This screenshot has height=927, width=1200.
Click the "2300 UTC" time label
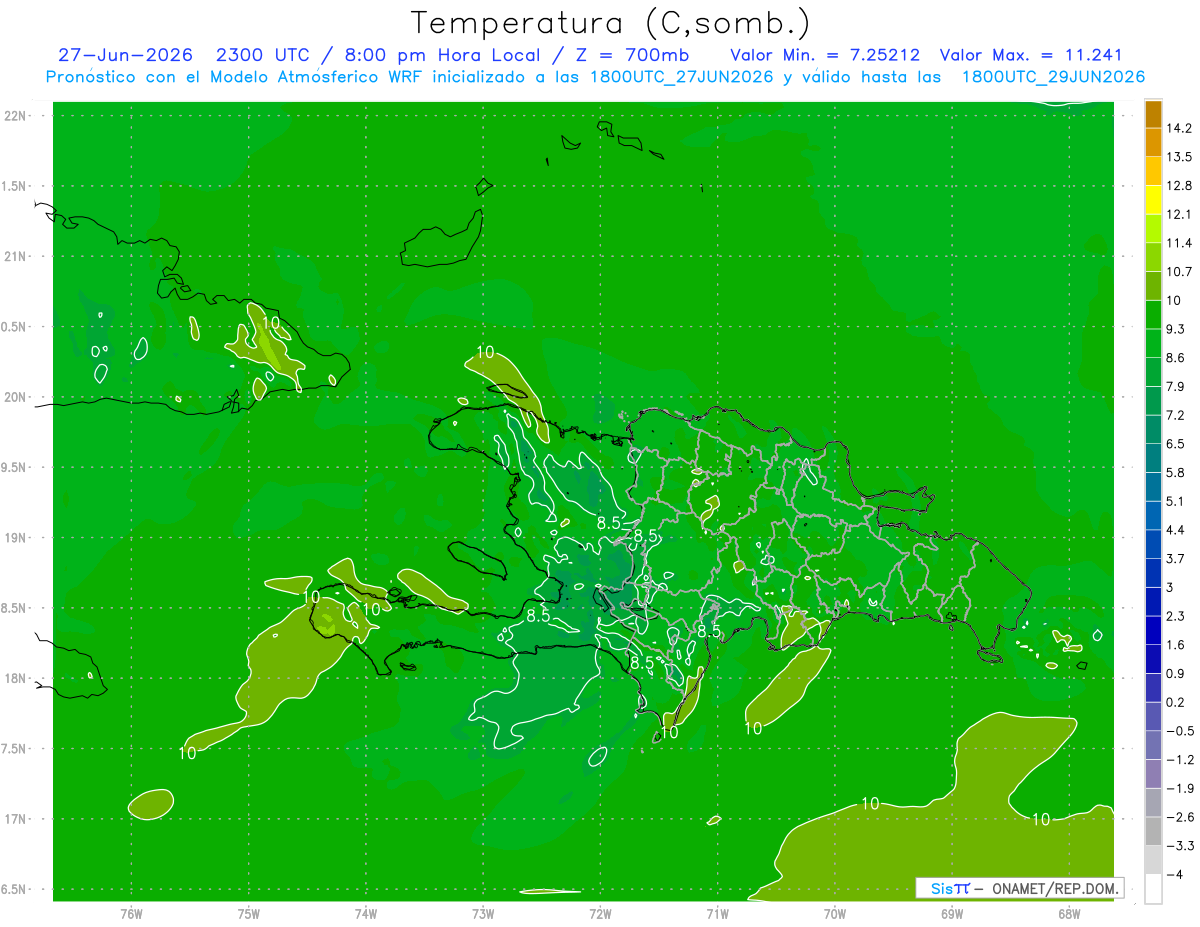(264, 55)
